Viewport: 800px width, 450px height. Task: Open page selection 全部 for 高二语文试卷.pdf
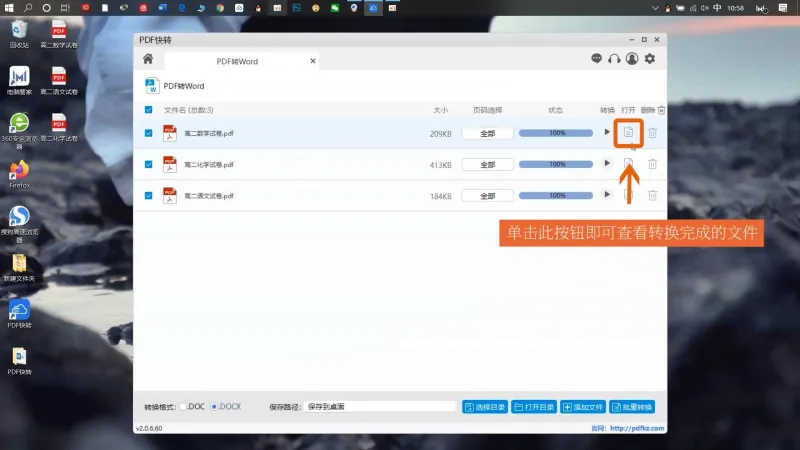point(487,195)
